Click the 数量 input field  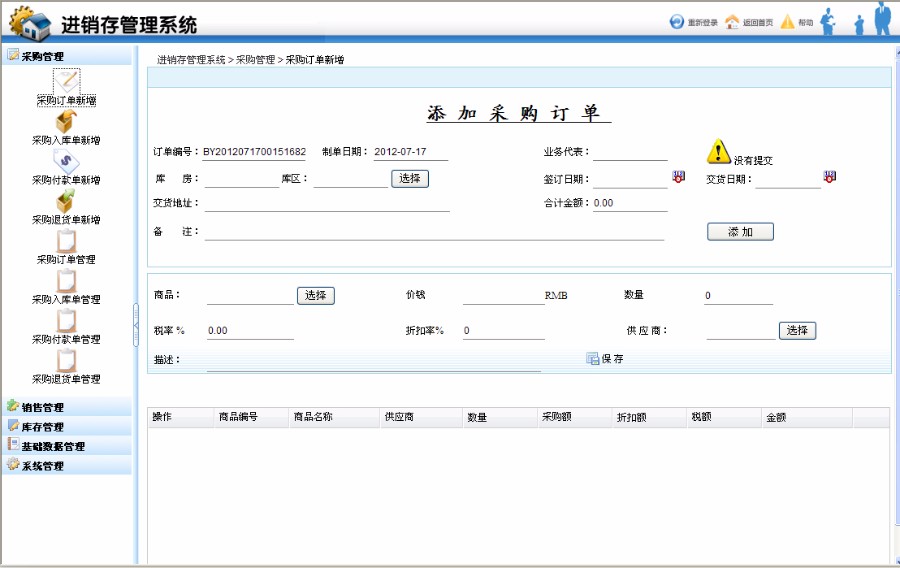[x=739, y=296]
